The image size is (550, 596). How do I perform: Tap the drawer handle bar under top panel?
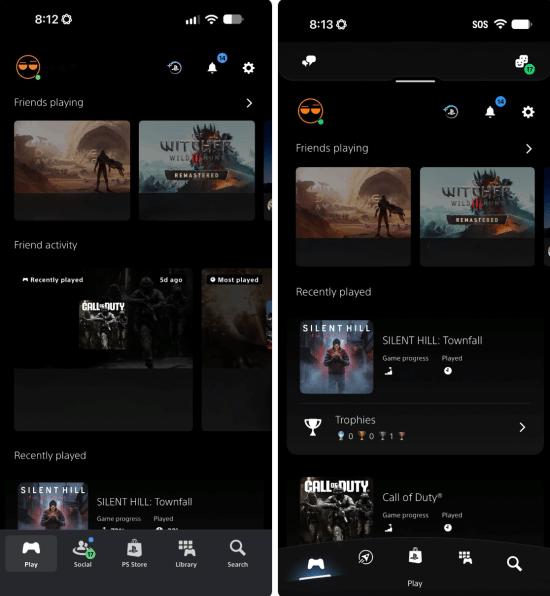pyautogui.click(x=415, y=81)
